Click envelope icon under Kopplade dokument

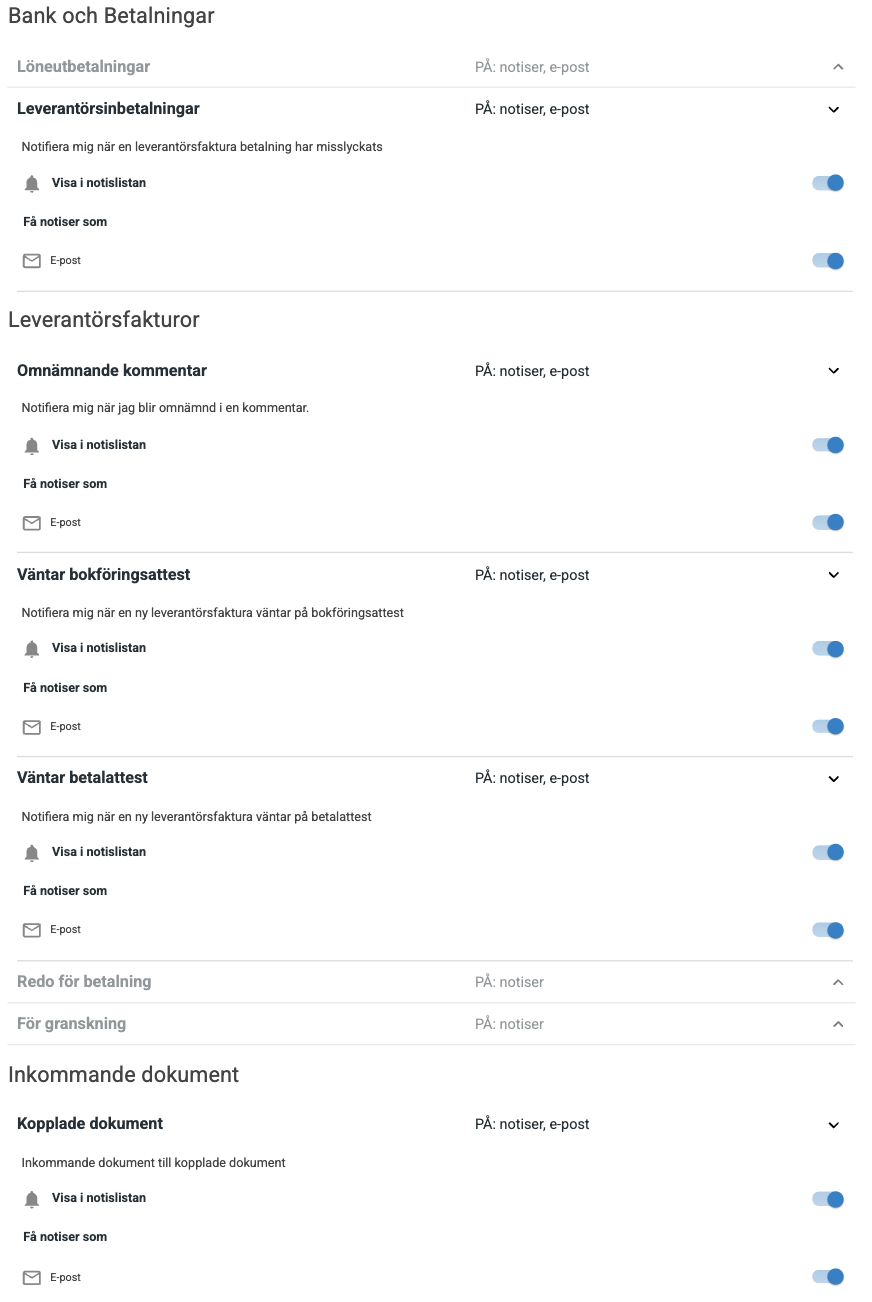32,1277
